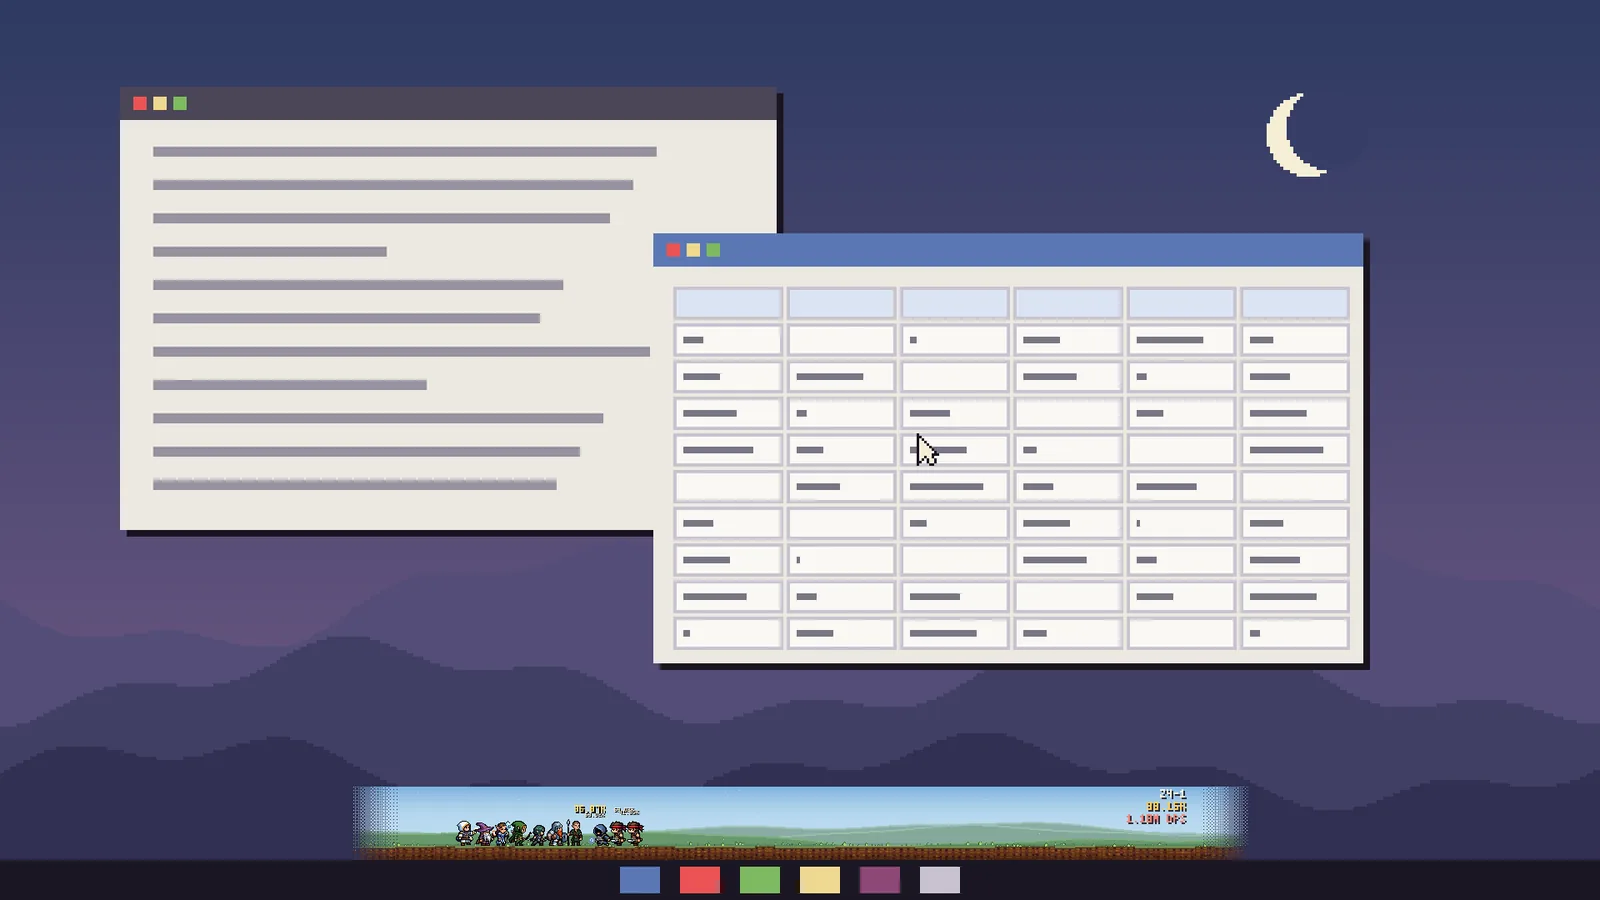Click green maximize button on text document window
The height and width of the screenshot is (900, 1600).
pyautogui.click(x=180, y=103)
